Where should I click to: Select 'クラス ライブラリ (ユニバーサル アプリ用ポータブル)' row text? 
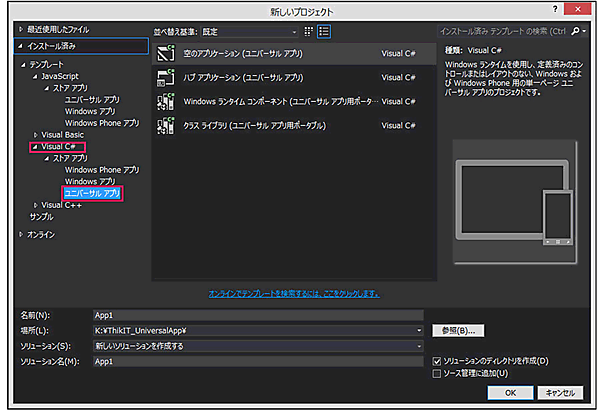pos(254,126)
